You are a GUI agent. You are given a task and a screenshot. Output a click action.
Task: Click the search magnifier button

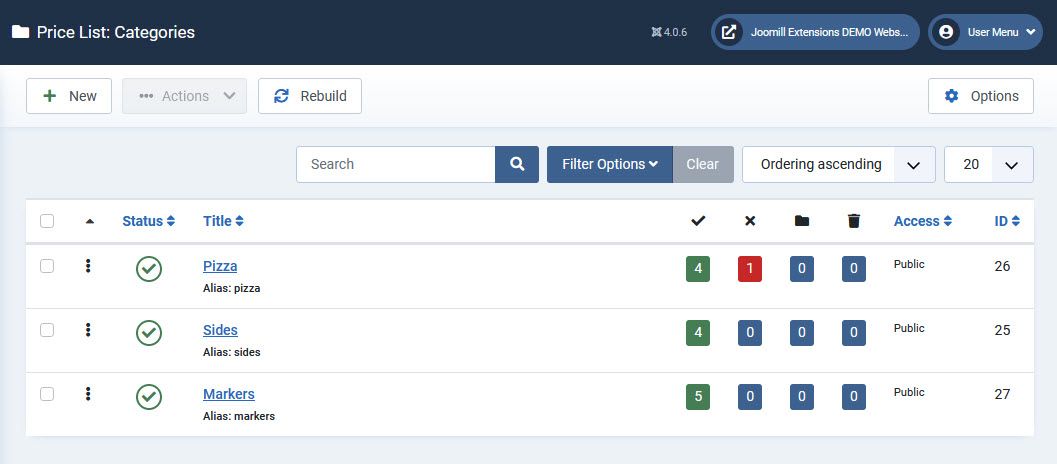click(x=517, y=164)
